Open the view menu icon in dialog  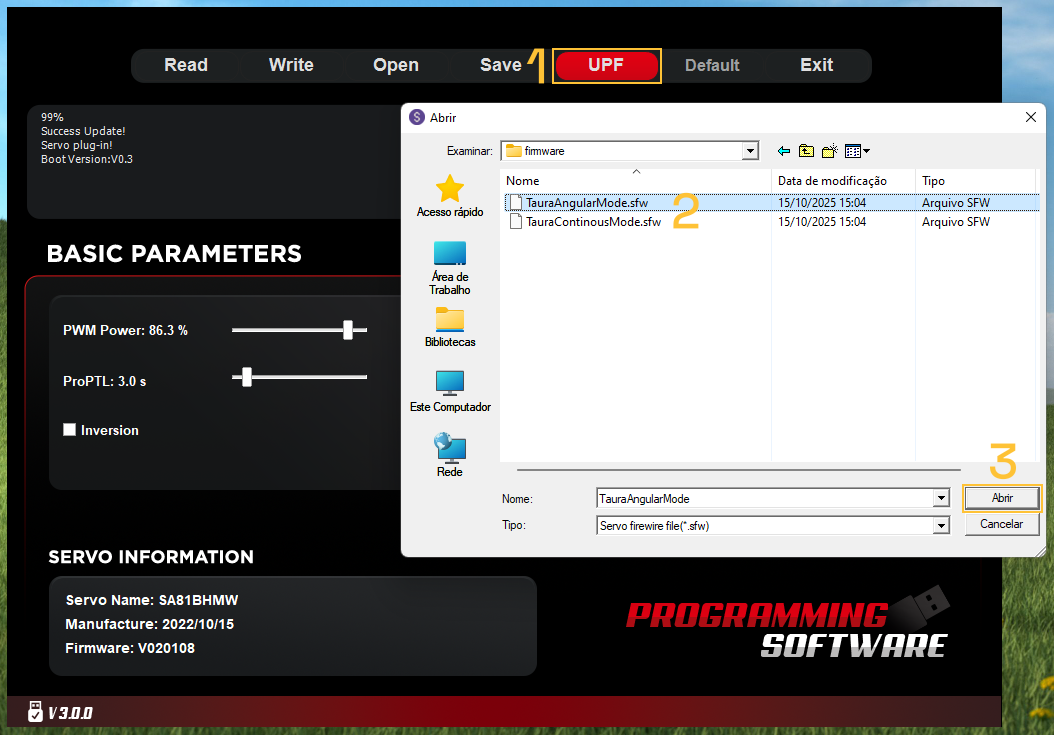(856, 151)
